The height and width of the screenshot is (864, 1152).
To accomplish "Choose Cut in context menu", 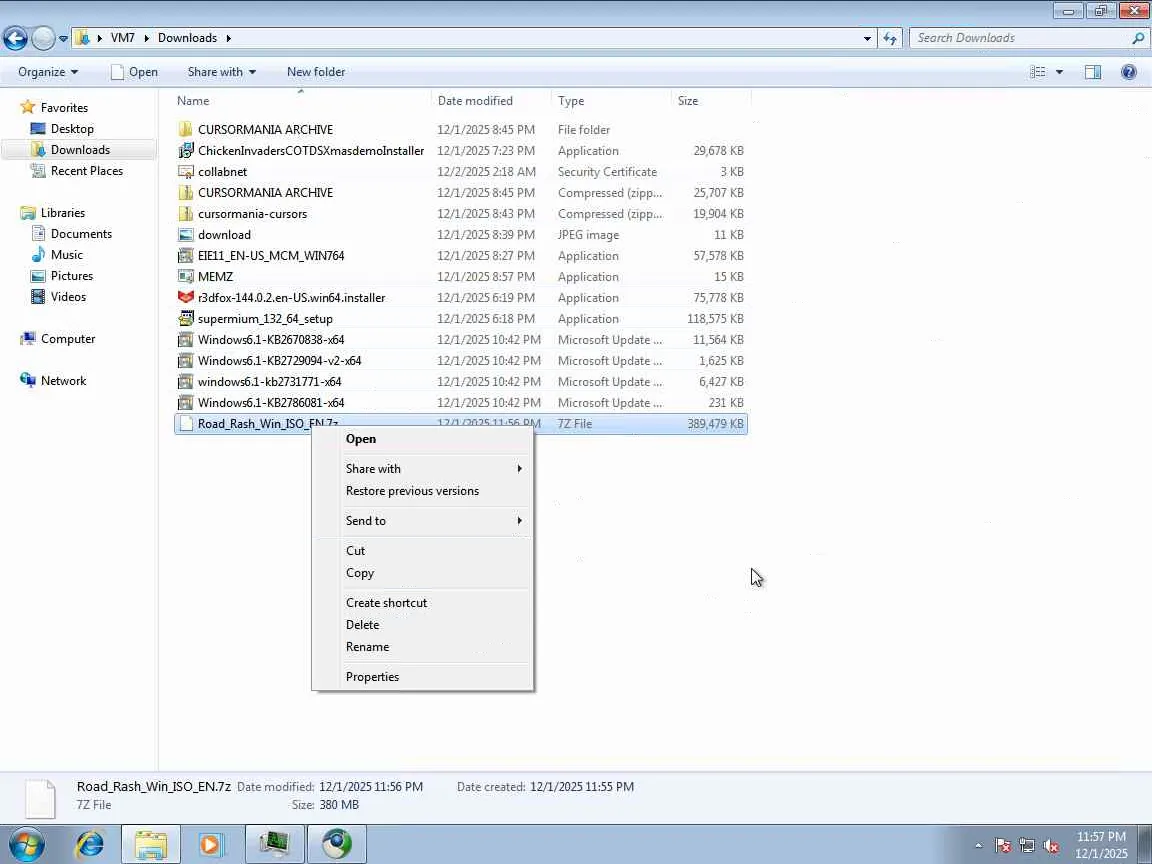I will [422, 551].
